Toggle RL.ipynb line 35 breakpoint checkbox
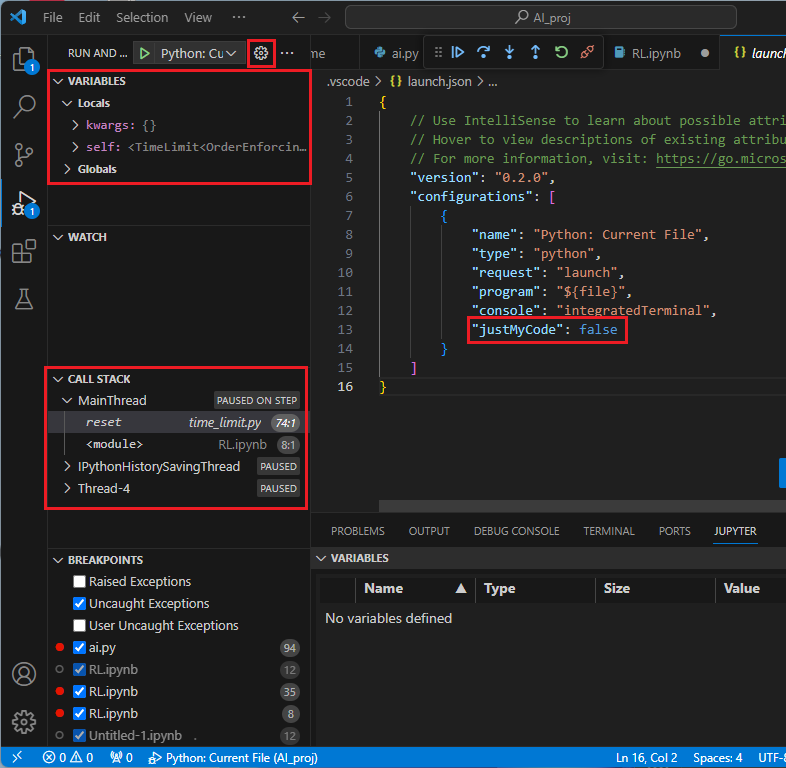 [79, 692]
